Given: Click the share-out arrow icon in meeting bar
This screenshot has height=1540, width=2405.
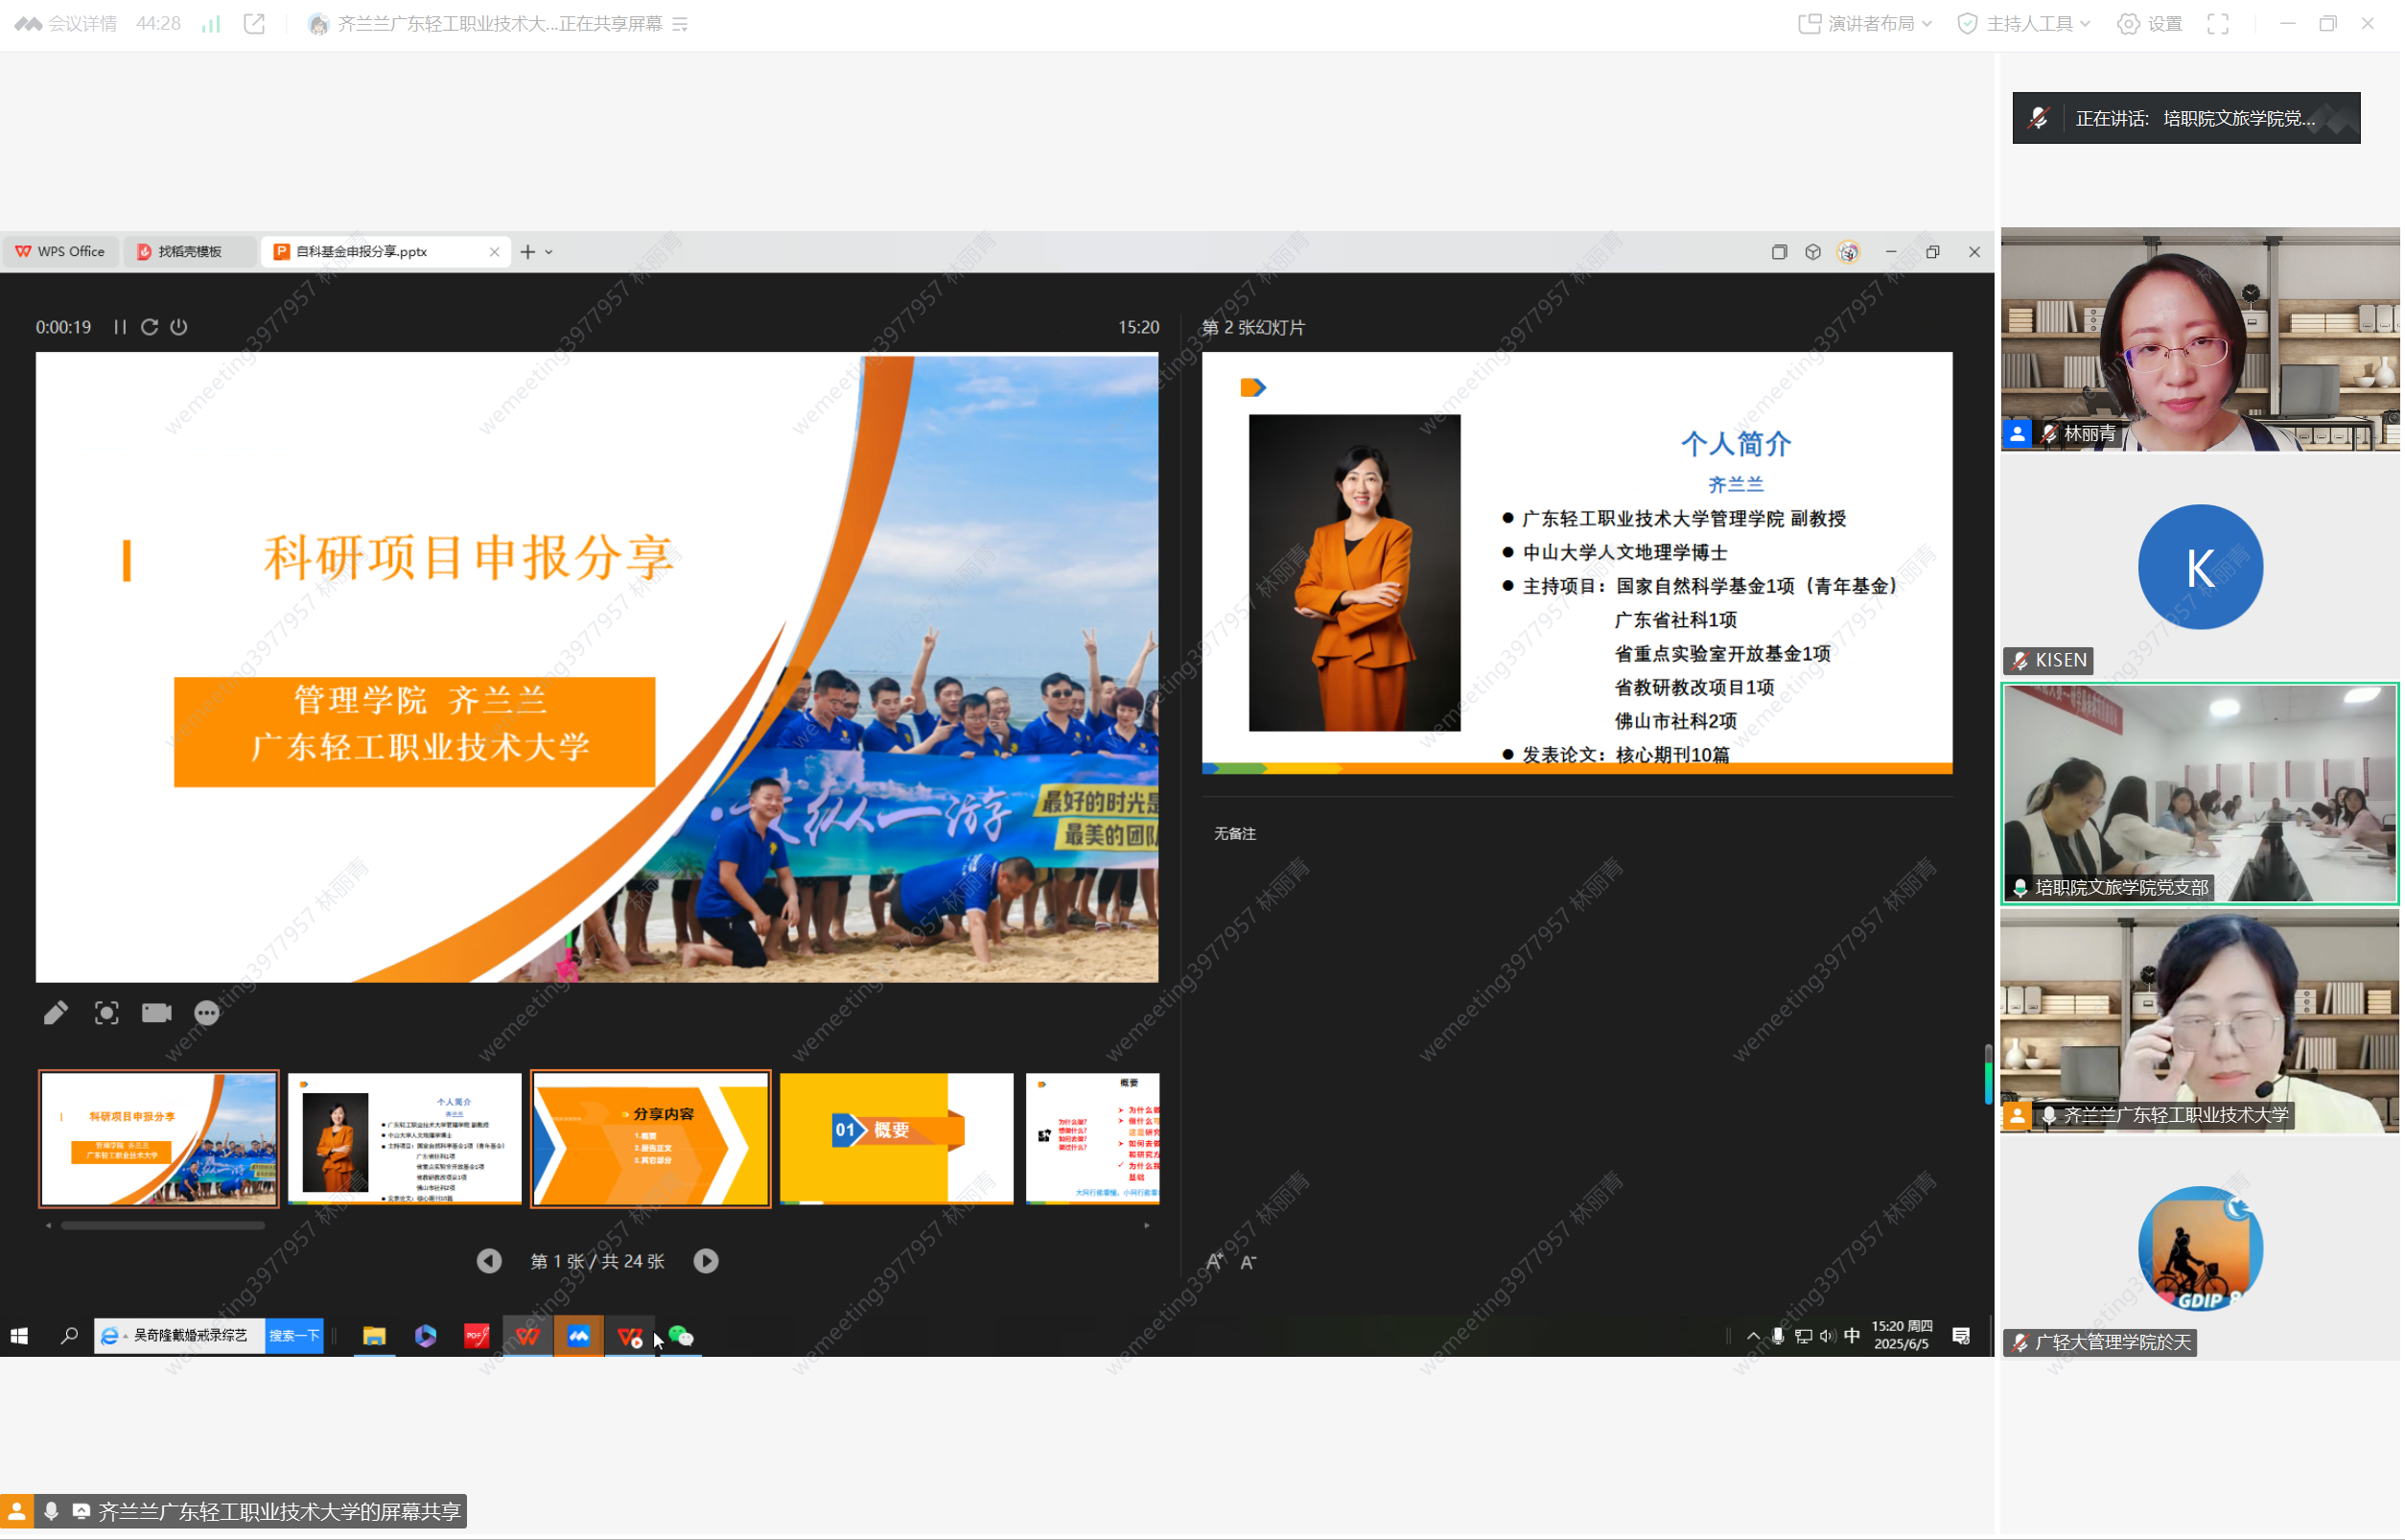Looking at the screenshot, I should pyautogui.click(x=254, y=24).
